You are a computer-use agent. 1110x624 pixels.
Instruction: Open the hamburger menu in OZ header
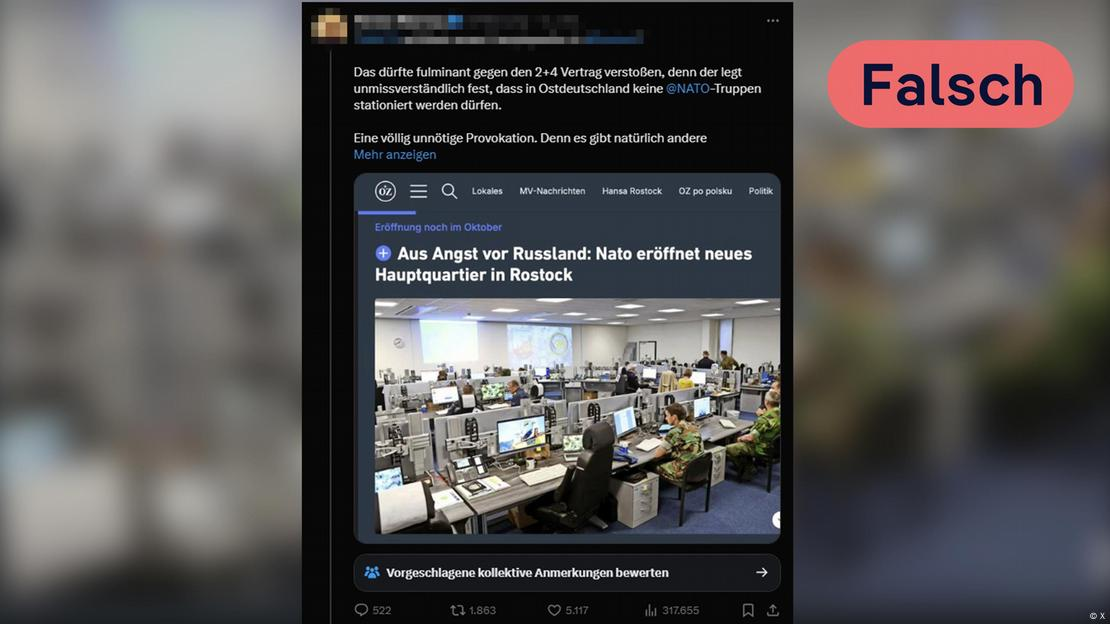418,191
